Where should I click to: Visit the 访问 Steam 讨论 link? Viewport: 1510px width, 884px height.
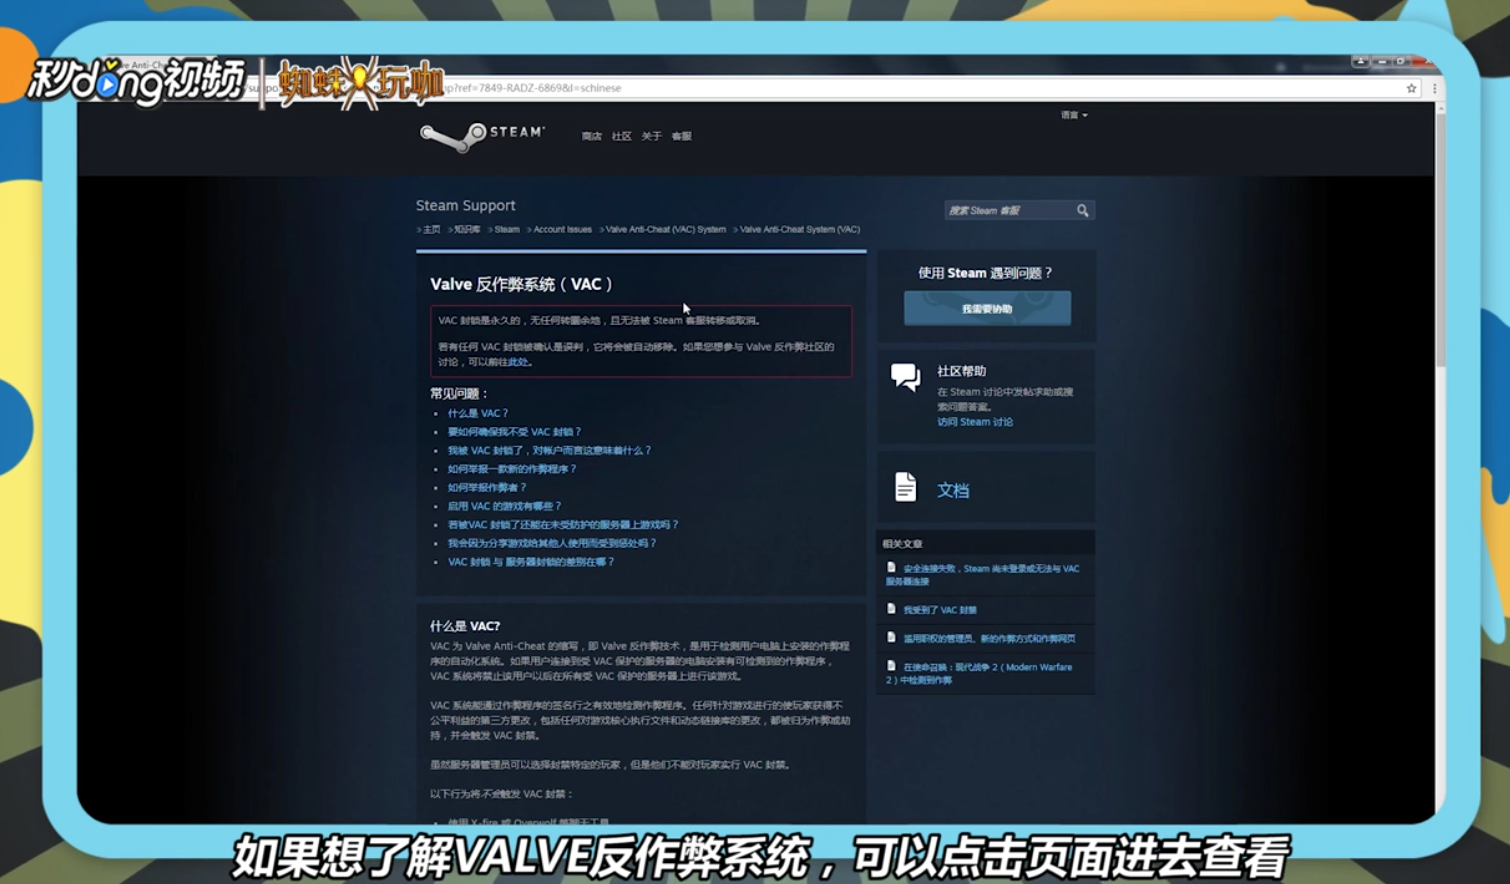click(x=973, y=422)
